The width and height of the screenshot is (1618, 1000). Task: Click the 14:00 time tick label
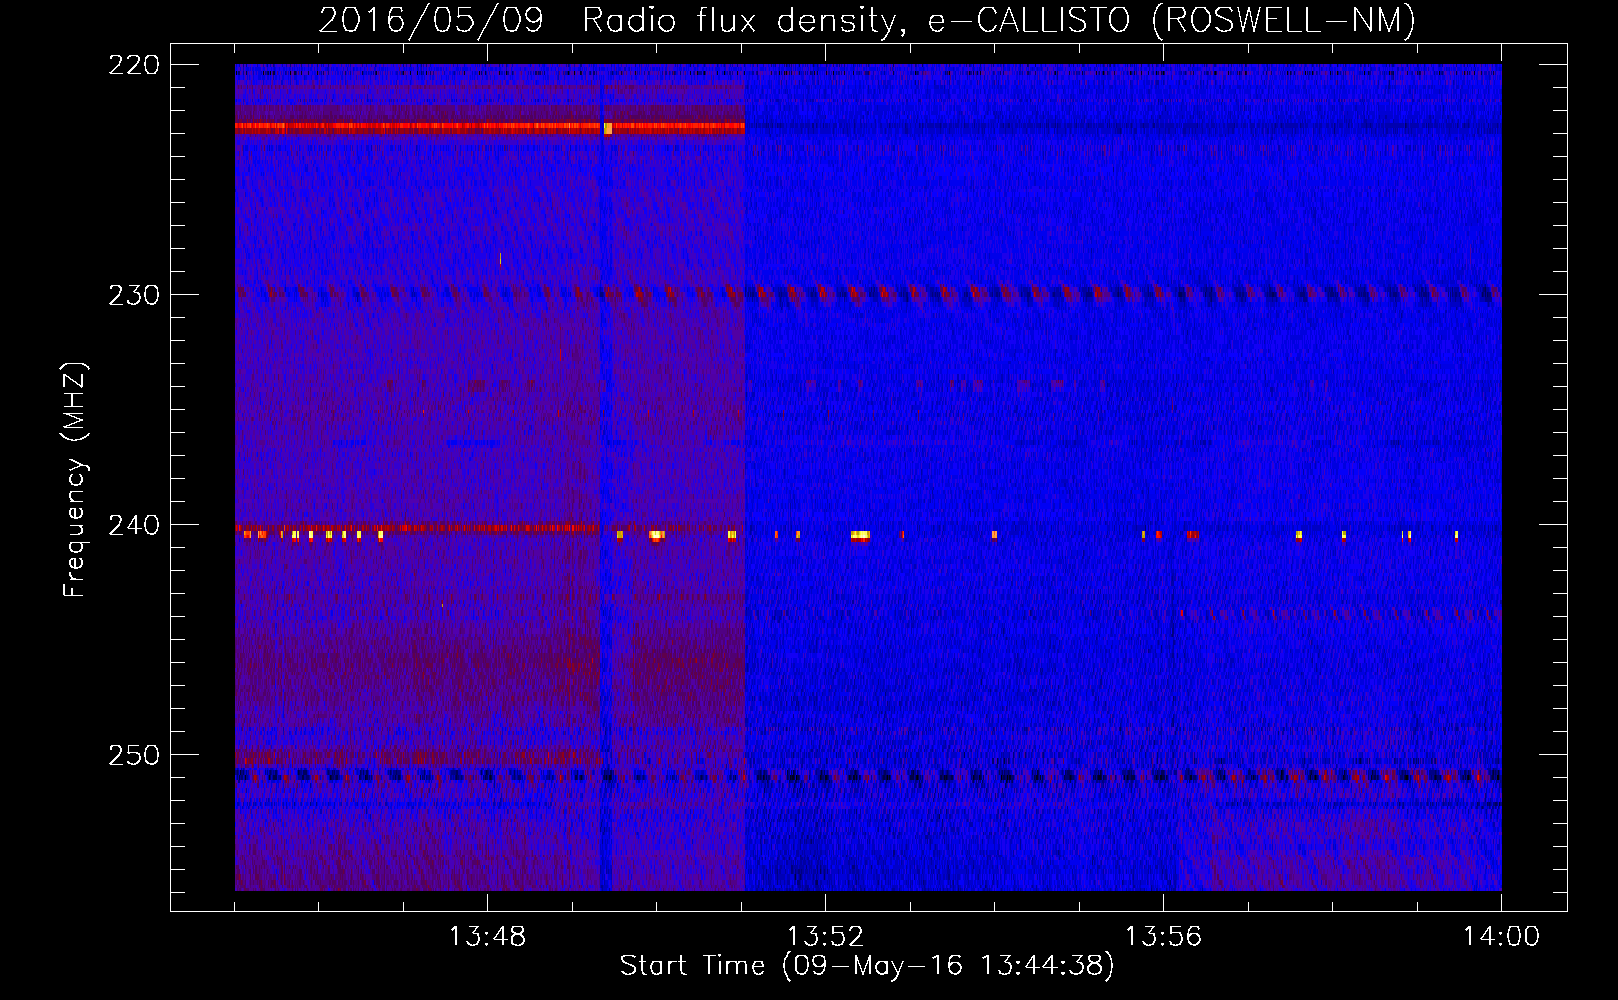(1501, 937)
